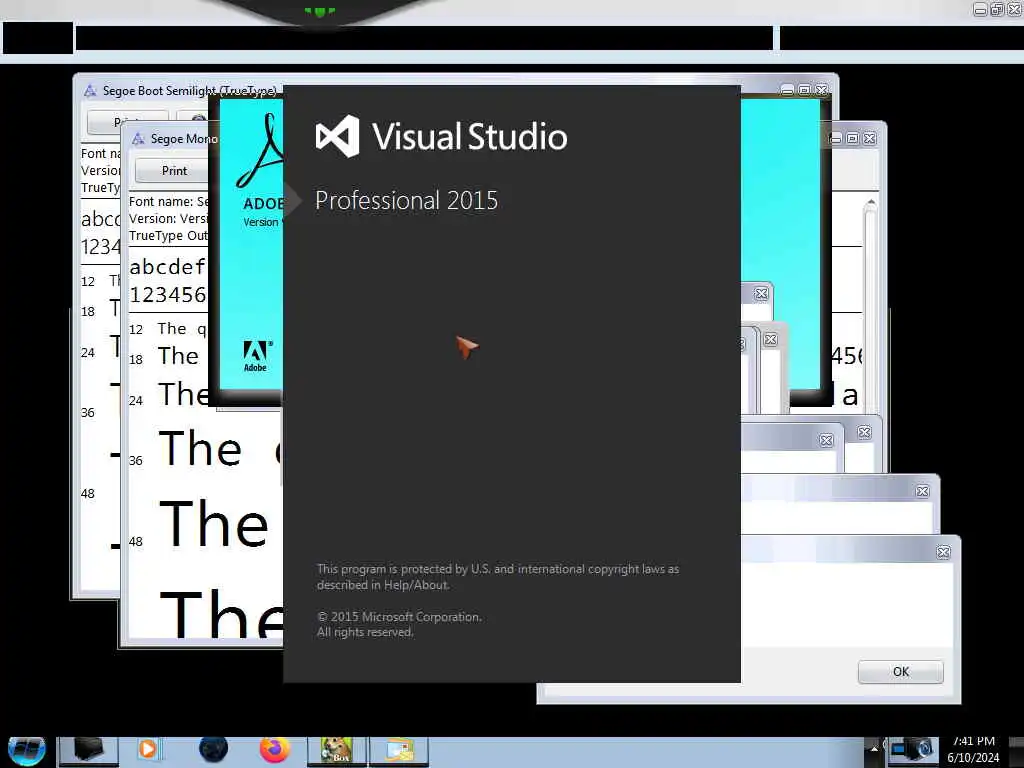1024x768 pixels.
Task: Click the Professional 2015 splash text
Action: tap(406, 200)
